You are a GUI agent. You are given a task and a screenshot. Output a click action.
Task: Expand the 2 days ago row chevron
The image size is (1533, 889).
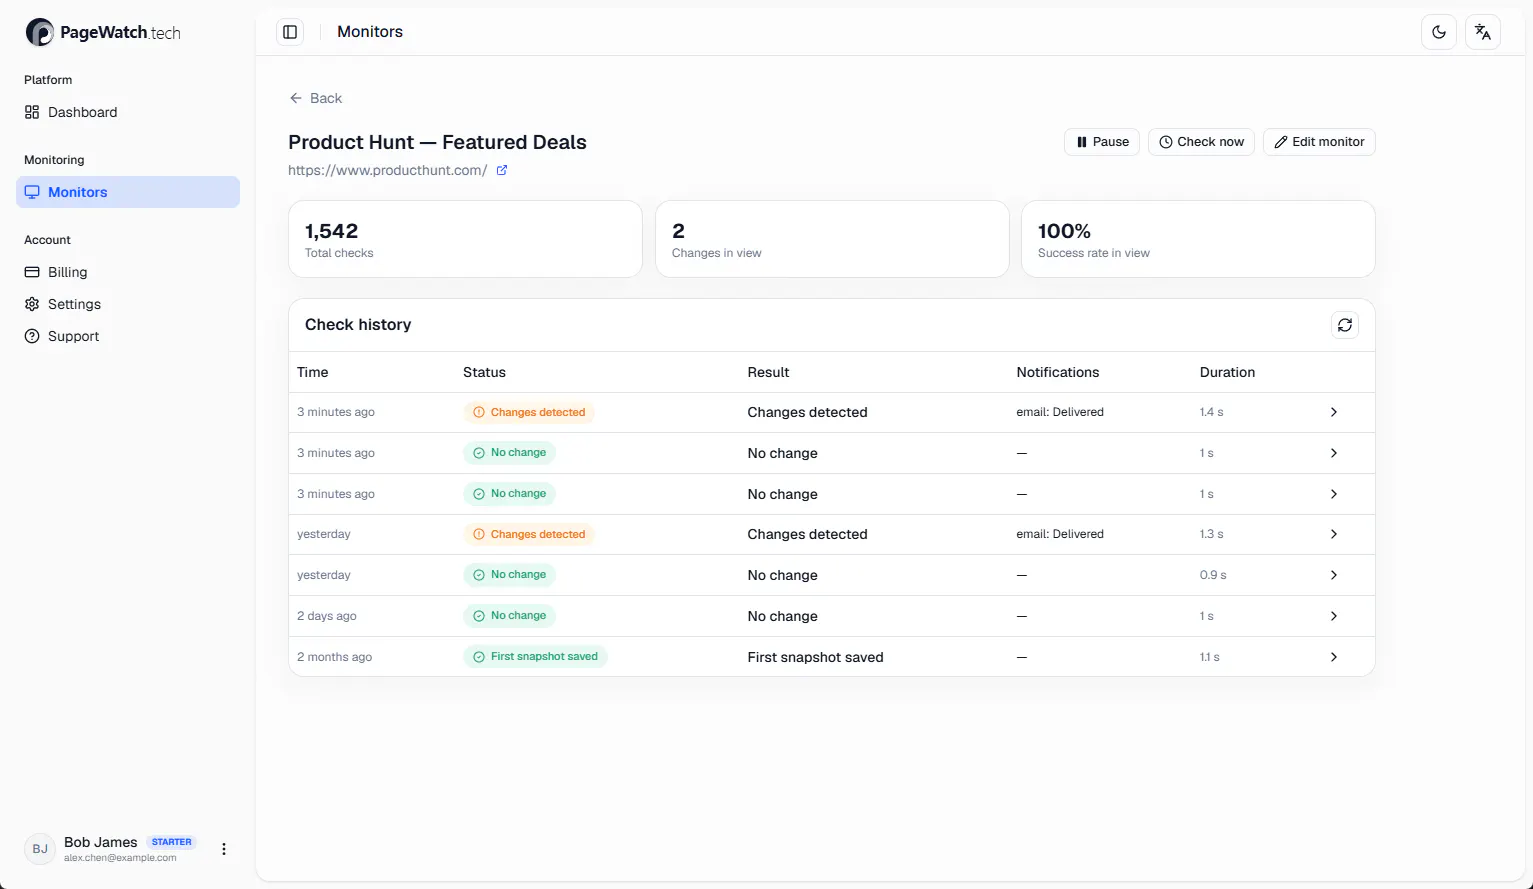point(1333,616)
